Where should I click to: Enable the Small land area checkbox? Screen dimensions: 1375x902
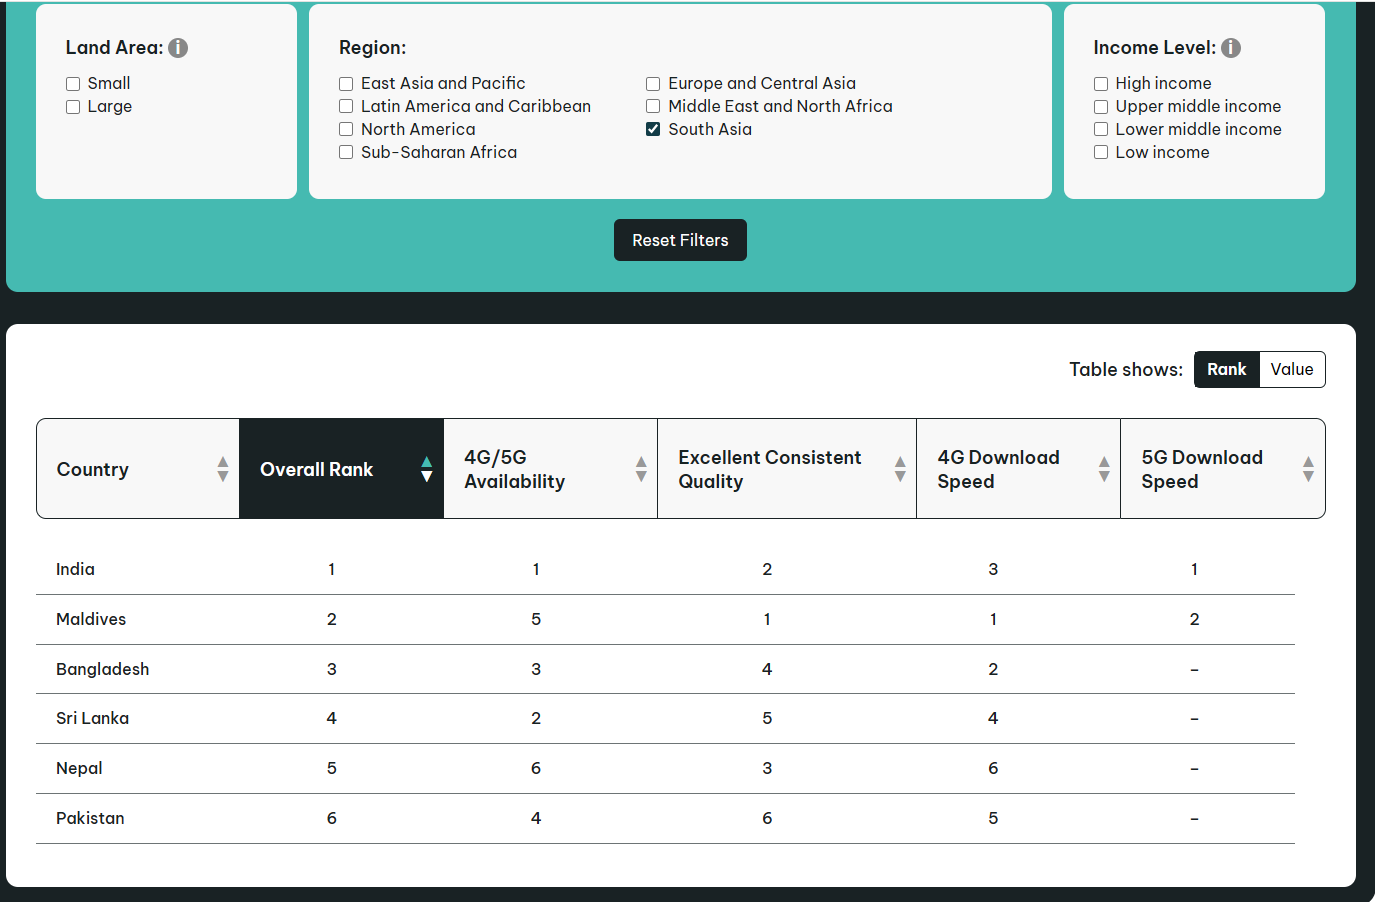[73, 84]
